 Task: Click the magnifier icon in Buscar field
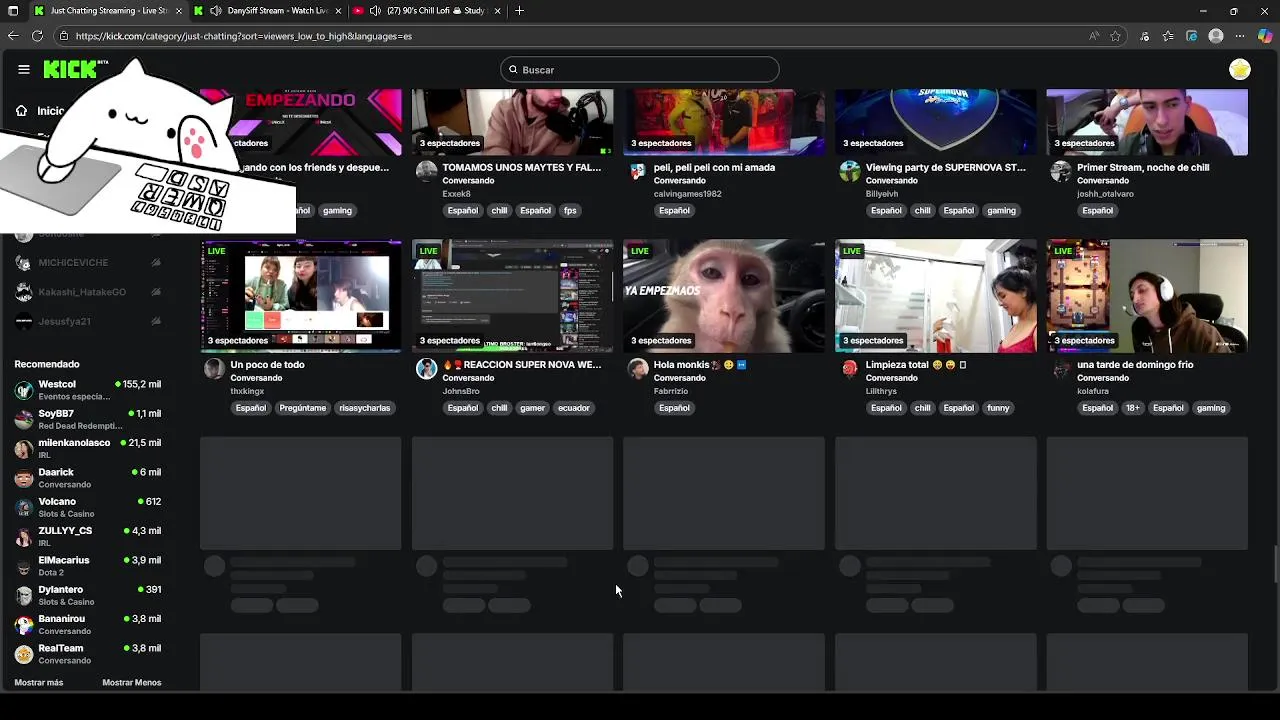(513, 70)
